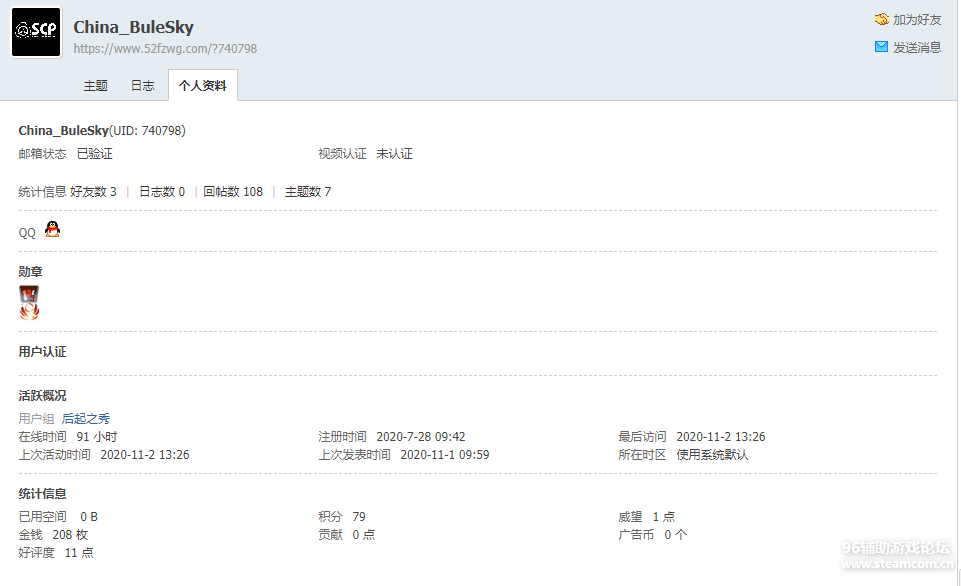Click the 已验证 email status text
The width and height of the screenshot is (961, 586).
tap(94, 154)
